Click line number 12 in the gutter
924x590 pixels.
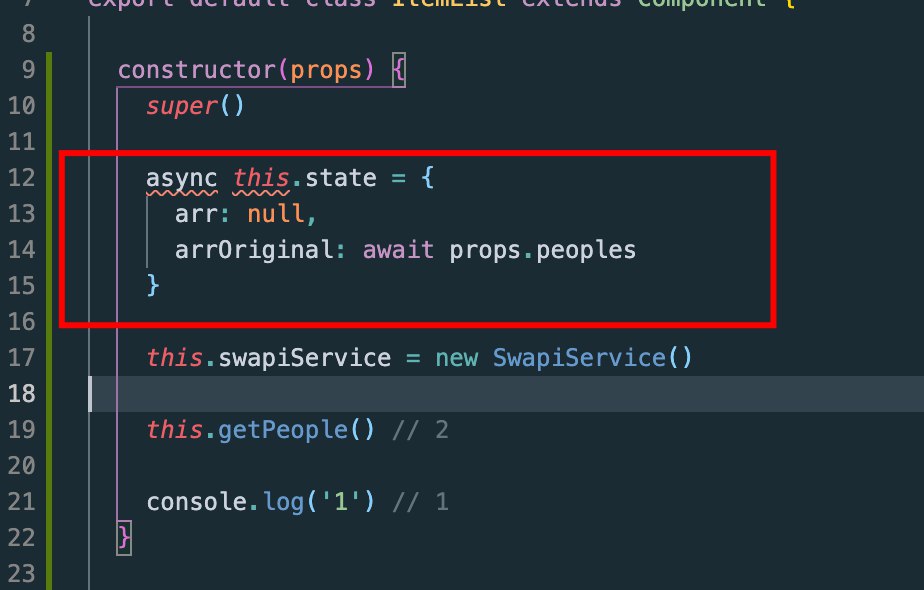(20, 178)
